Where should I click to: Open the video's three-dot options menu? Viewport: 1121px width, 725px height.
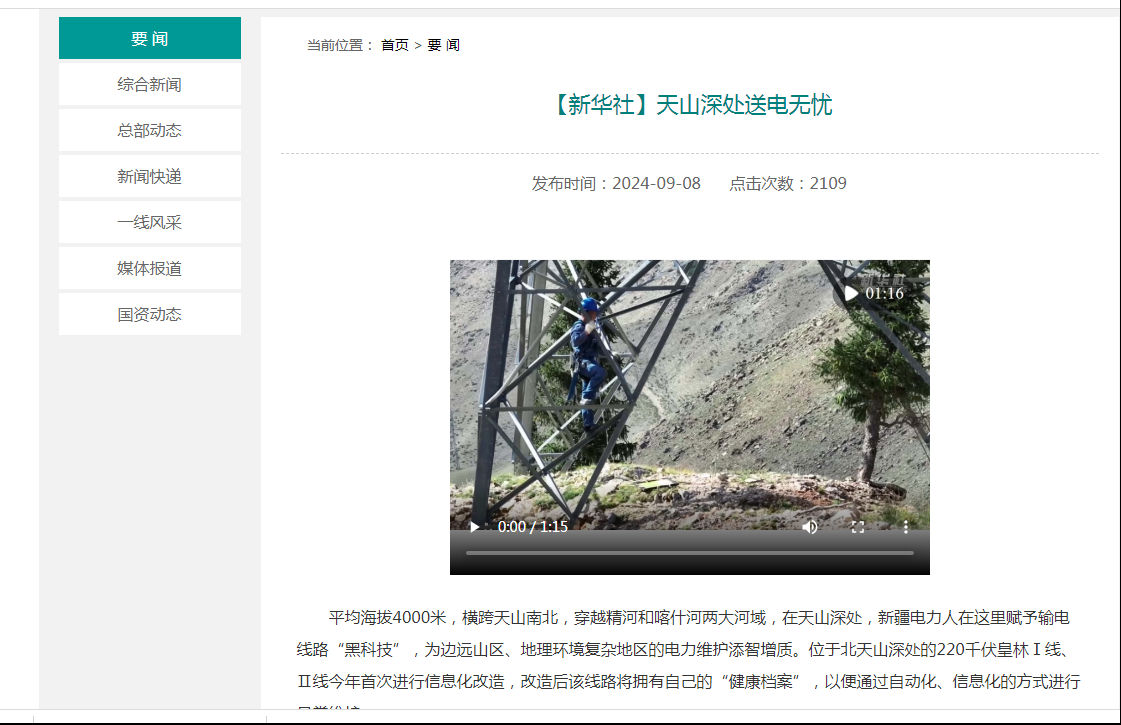(905, 527)
